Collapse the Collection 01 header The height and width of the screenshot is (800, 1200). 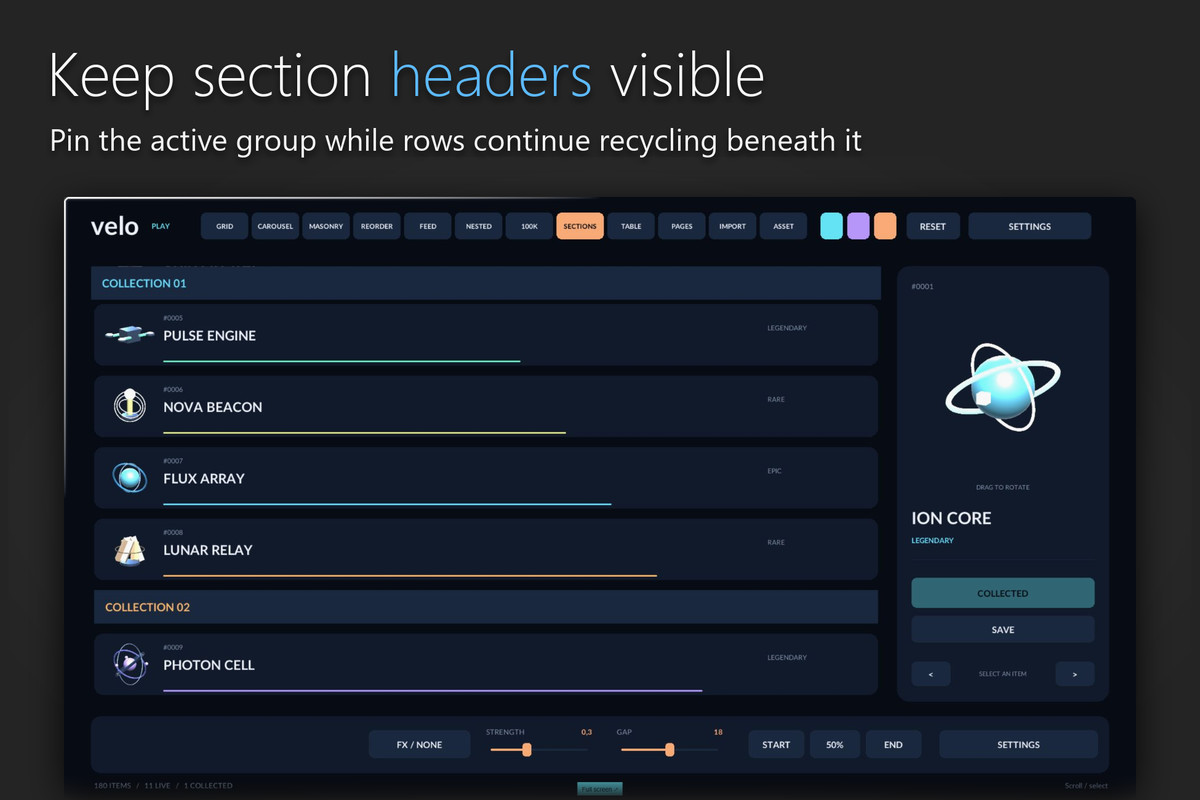pyautogui.click(x=486, y=283)
